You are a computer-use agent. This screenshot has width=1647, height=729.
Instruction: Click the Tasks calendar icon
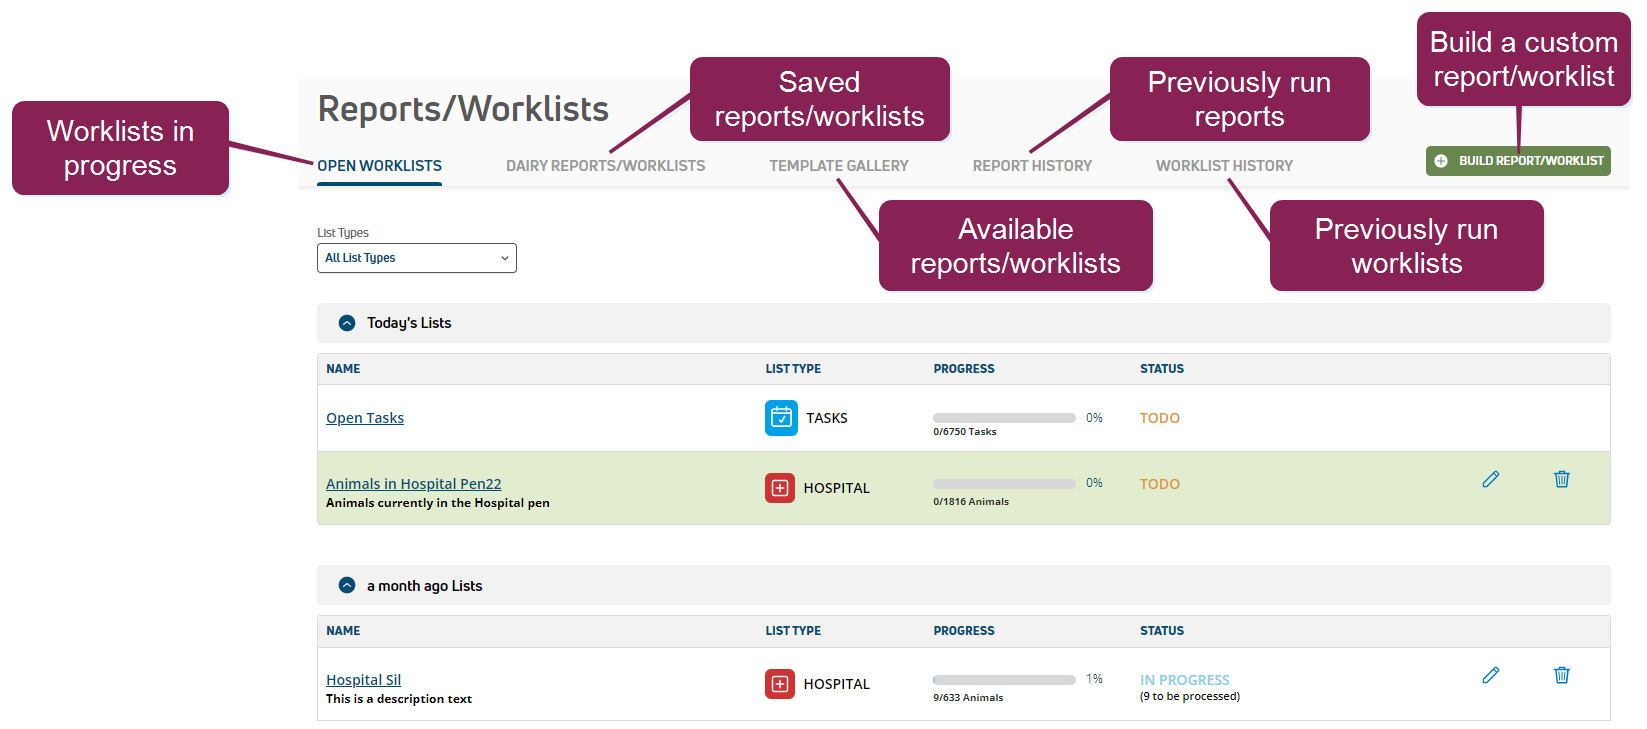pyautogui.click(x=781, y=418)
